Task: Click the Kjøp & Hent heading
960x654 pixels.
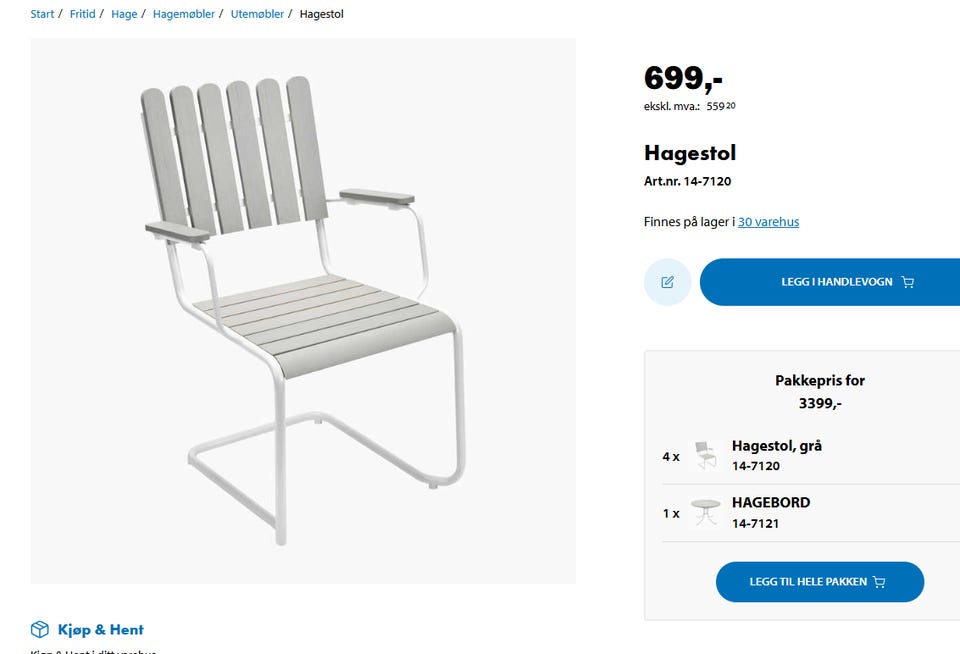Action: click(x=100, y=629)
